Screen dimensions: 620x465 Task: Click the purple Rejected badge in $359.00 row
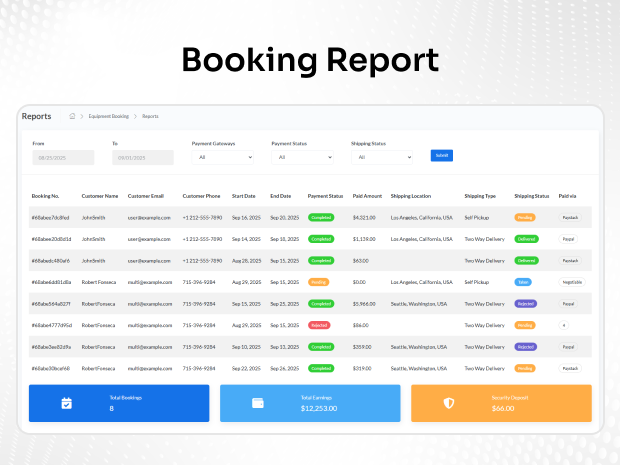[x=525, y=347]
